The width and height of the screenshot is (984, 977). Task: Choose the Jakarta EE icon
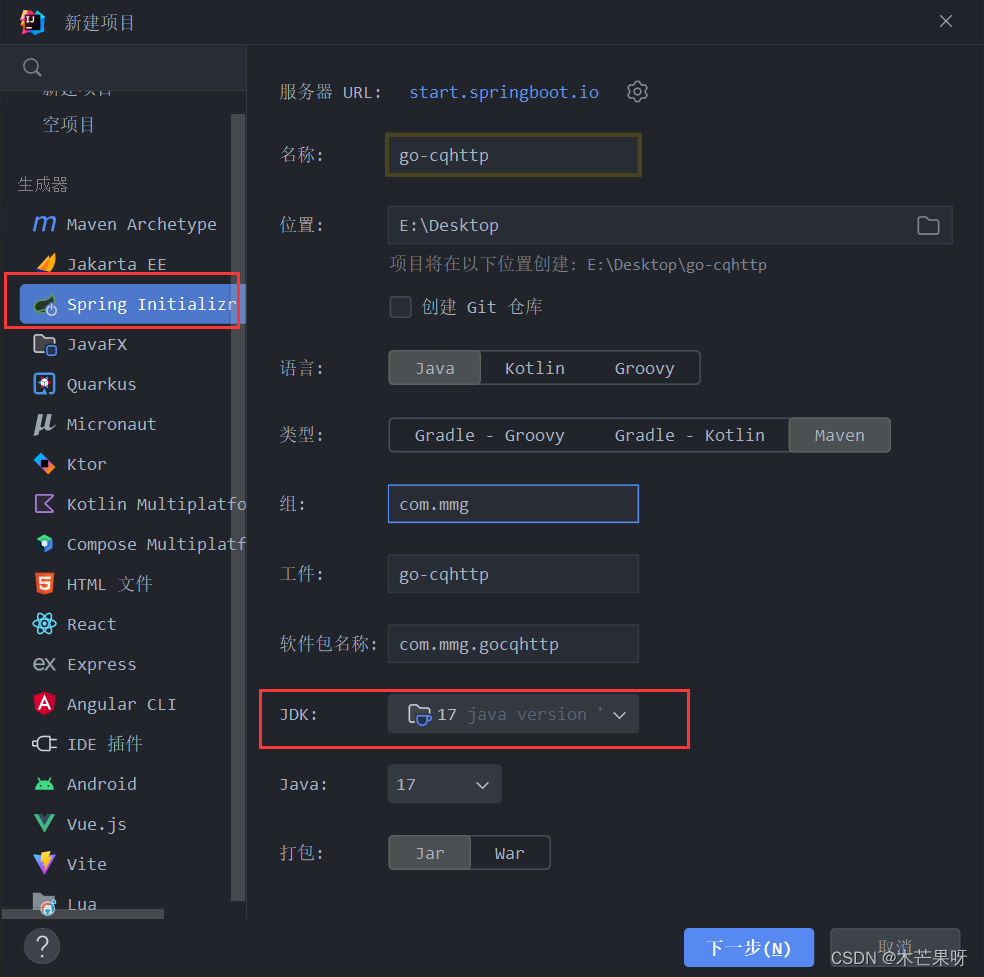point(46,264)
